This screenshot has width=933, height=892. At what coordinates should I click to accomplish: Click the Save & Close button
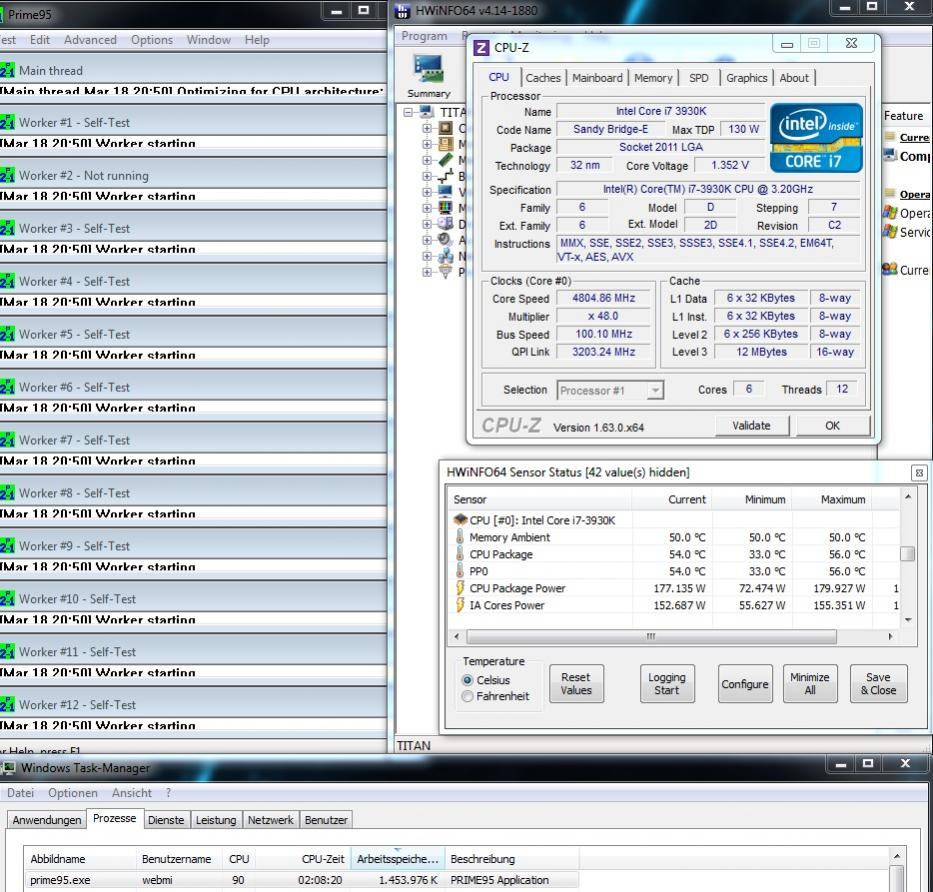[878, 684]
